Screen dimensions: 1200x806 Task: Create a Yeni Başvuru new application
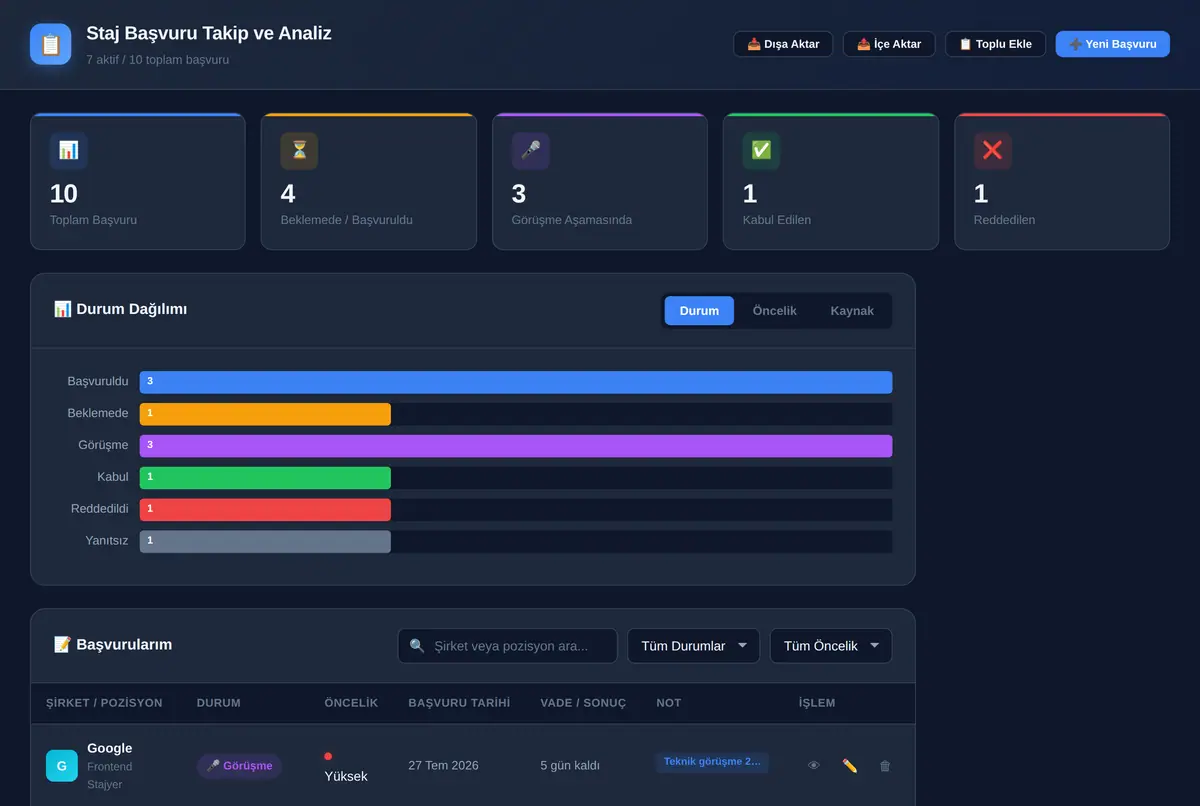coord(1112,44)
